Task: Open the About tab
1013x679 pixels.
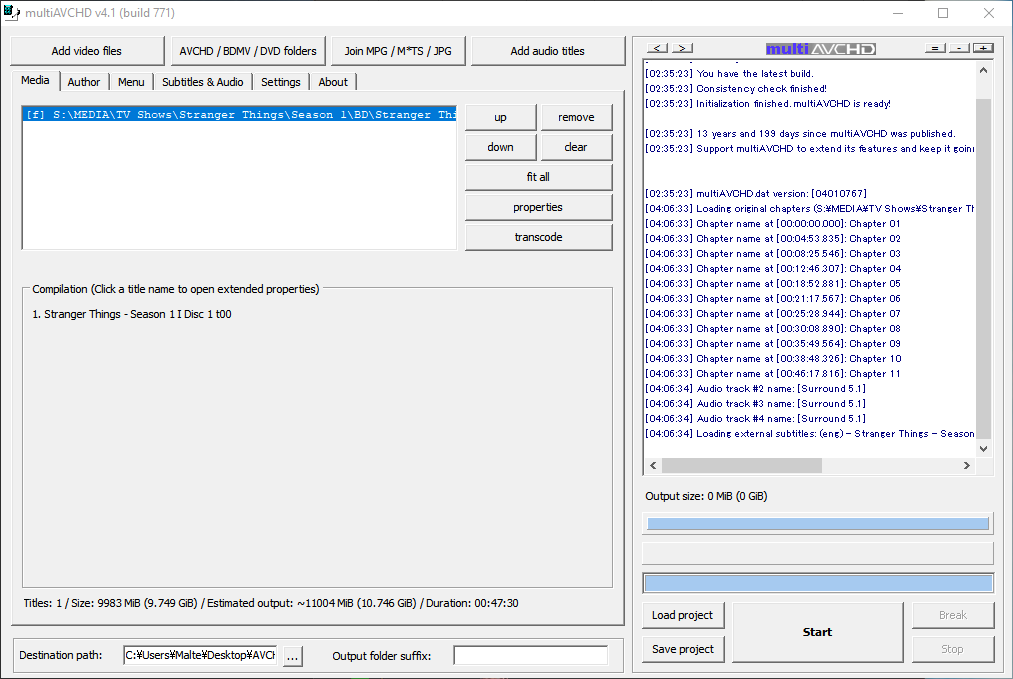Action: click(x=333, y=82)
